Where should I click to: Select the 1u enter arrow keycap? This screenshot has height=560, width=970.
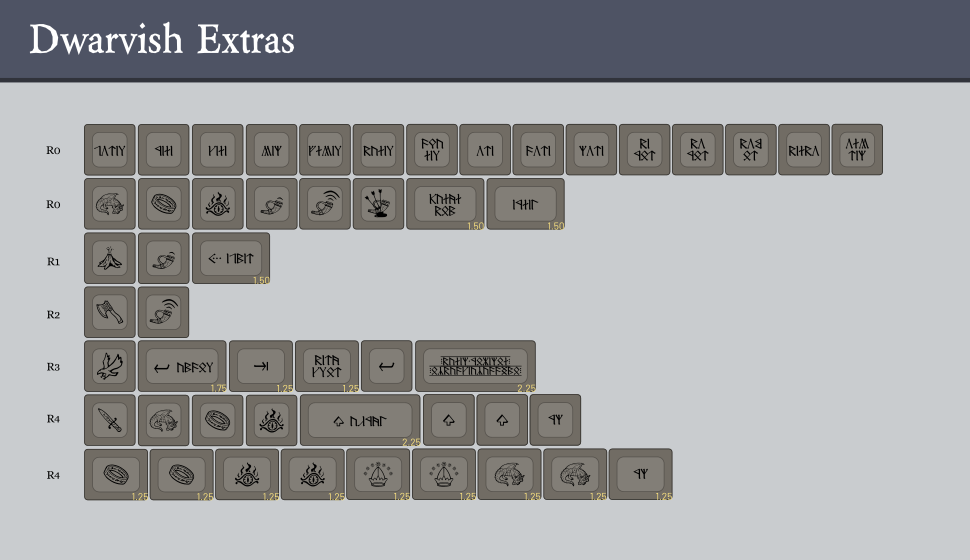[x=386, y=365]
